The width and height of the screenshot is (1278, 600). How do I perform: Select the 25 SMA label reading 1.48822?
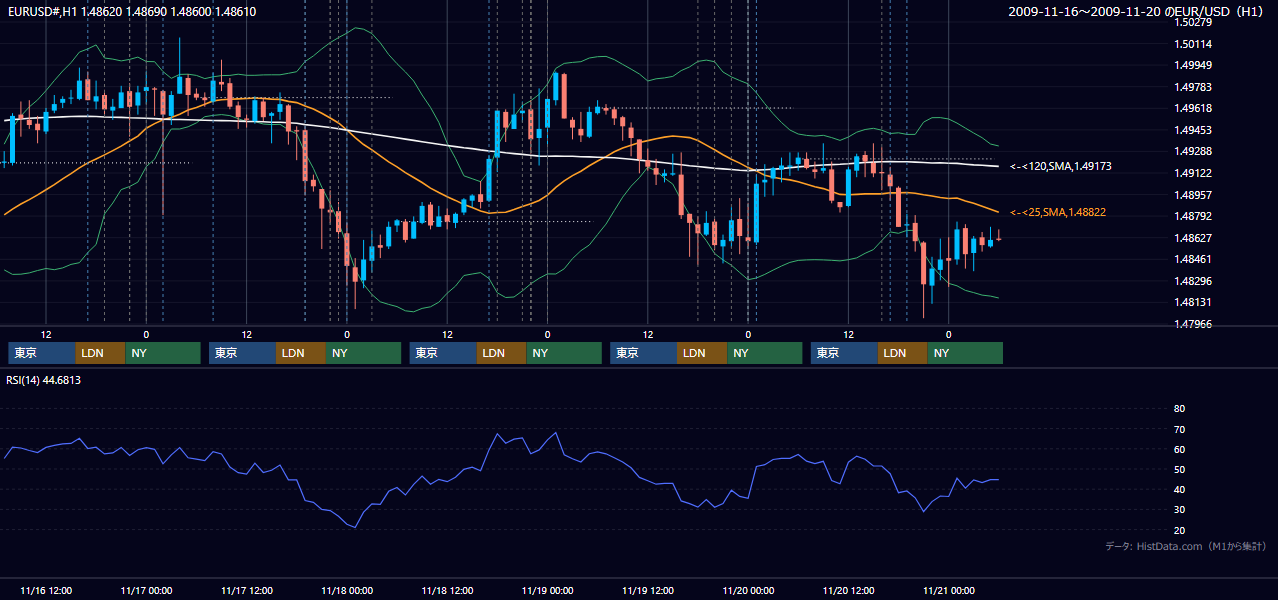click(1058, 212)
